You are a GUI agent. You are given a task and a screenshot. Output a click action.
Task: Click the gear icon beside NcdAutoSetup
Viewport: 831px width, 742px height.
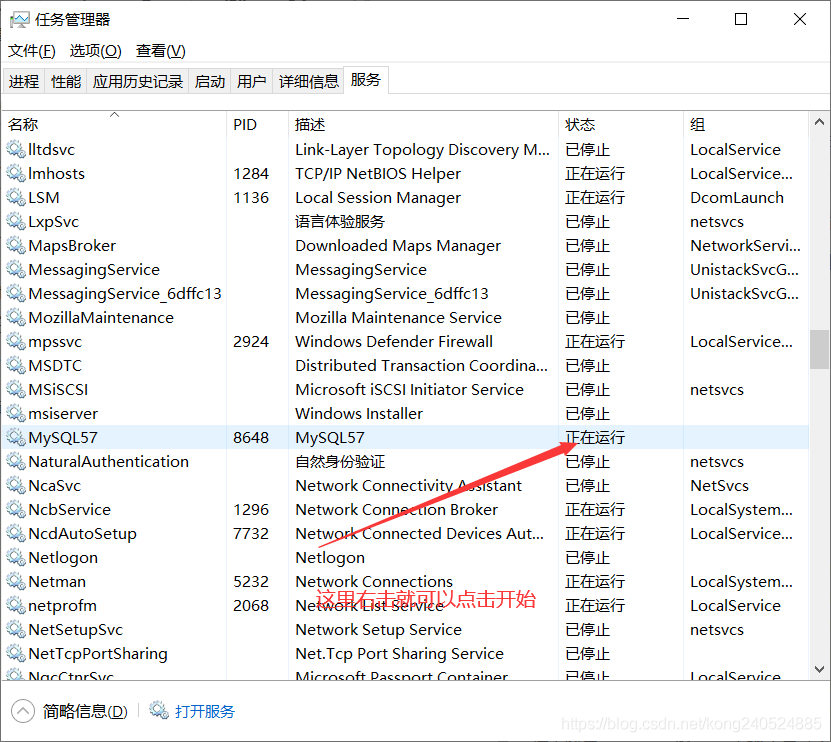click(x=16, y=533)
